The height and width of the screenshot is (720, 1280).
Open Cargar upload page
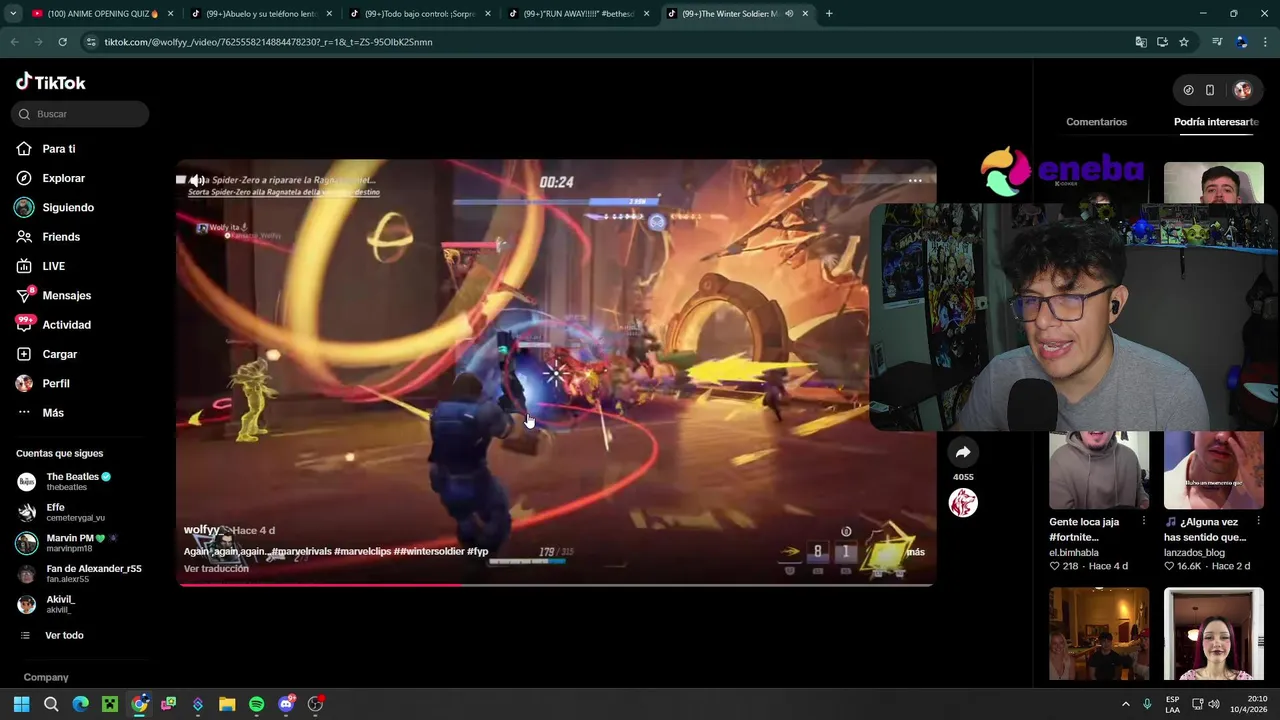tap(59, 354)
